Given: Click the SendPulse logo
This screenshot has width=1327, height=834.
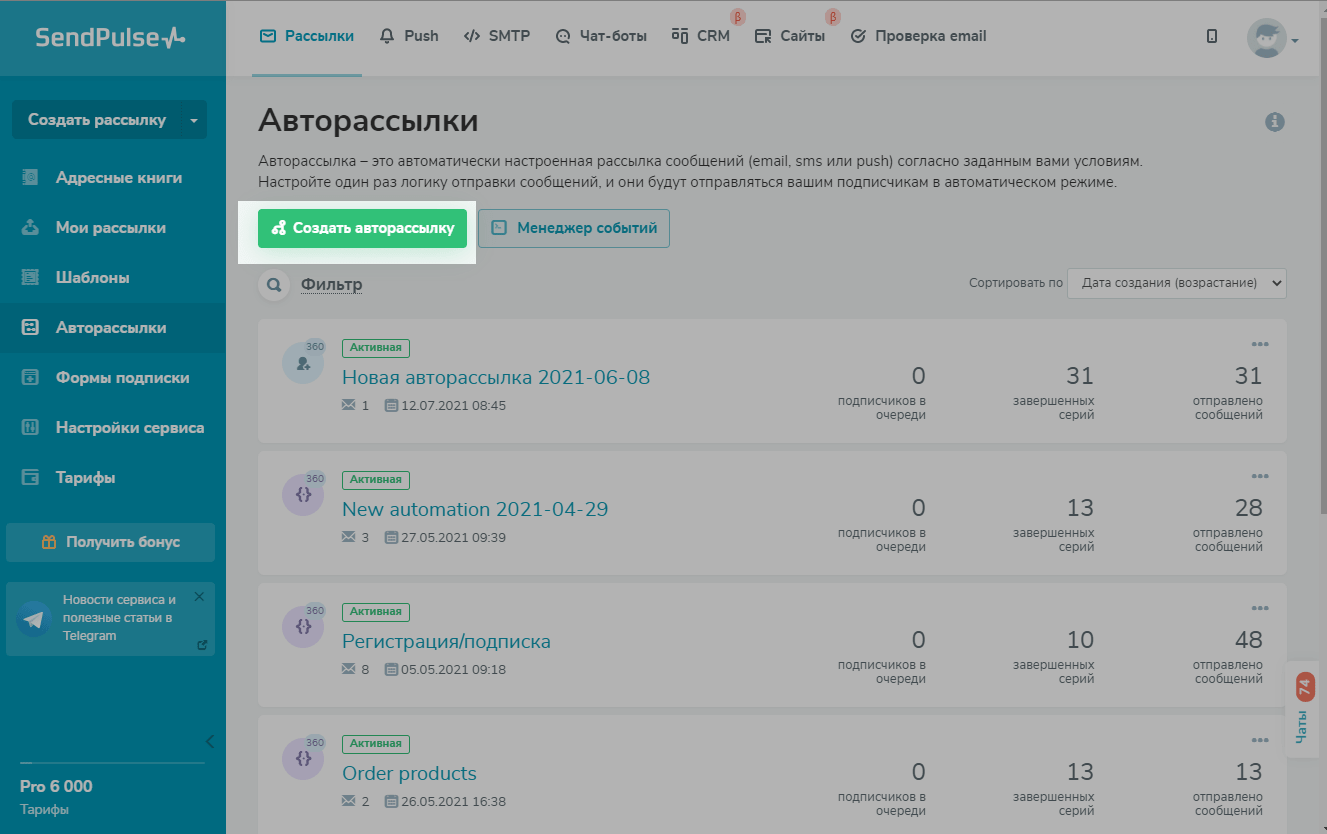Looking at the screenshot, I should [110, 38].
